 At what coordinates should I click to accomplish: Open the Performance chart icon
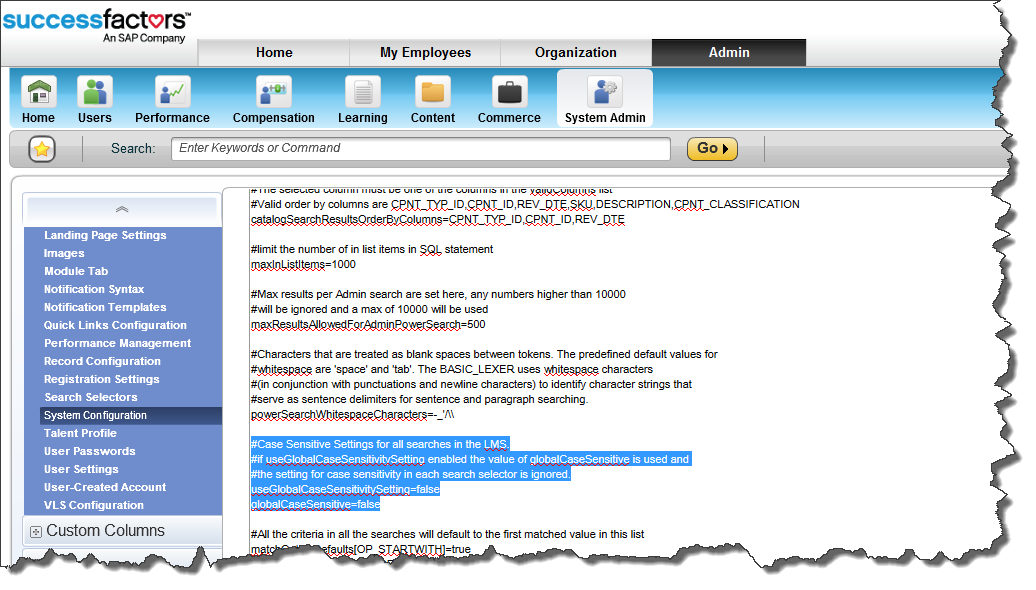tap(172, 92)
